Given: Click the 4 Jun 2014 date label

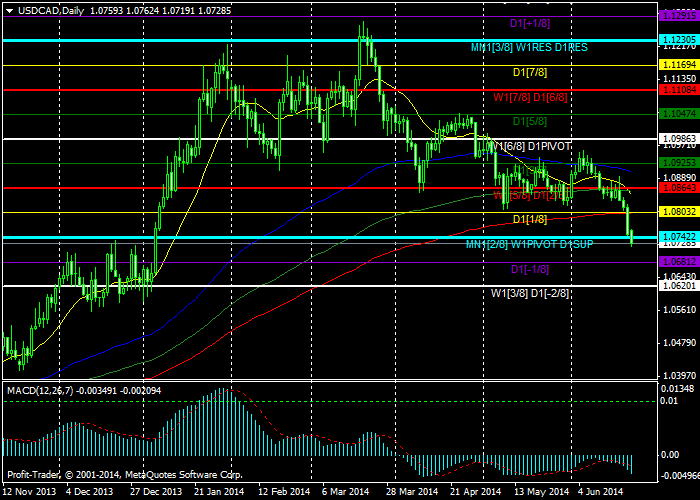Looking at the screenshot, I should (602, 492).
